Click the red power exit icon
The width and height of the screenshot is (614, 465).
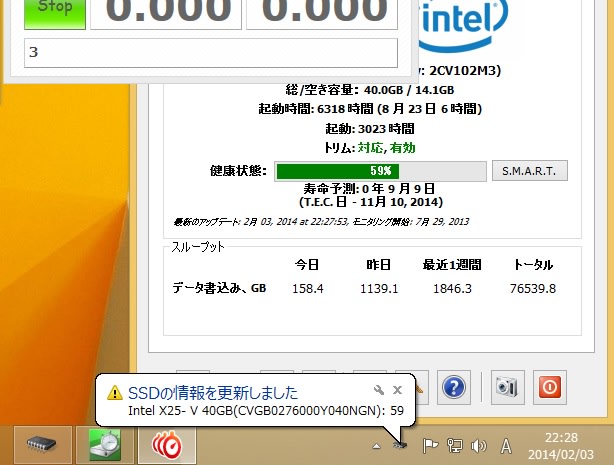click(550, 387)
